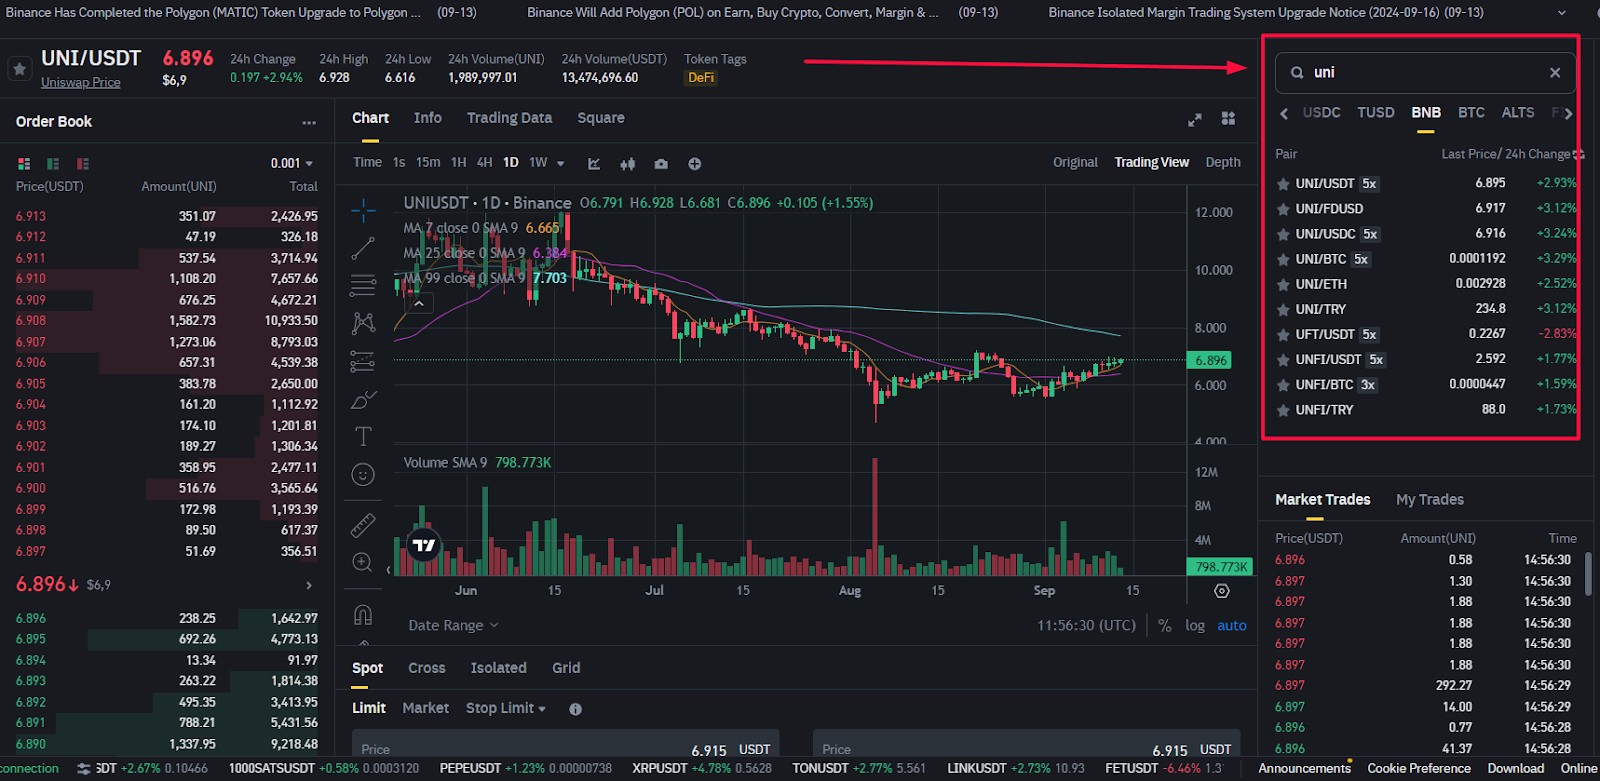
Task: Show only sell orders view
Action: click(x=83, y=163)
